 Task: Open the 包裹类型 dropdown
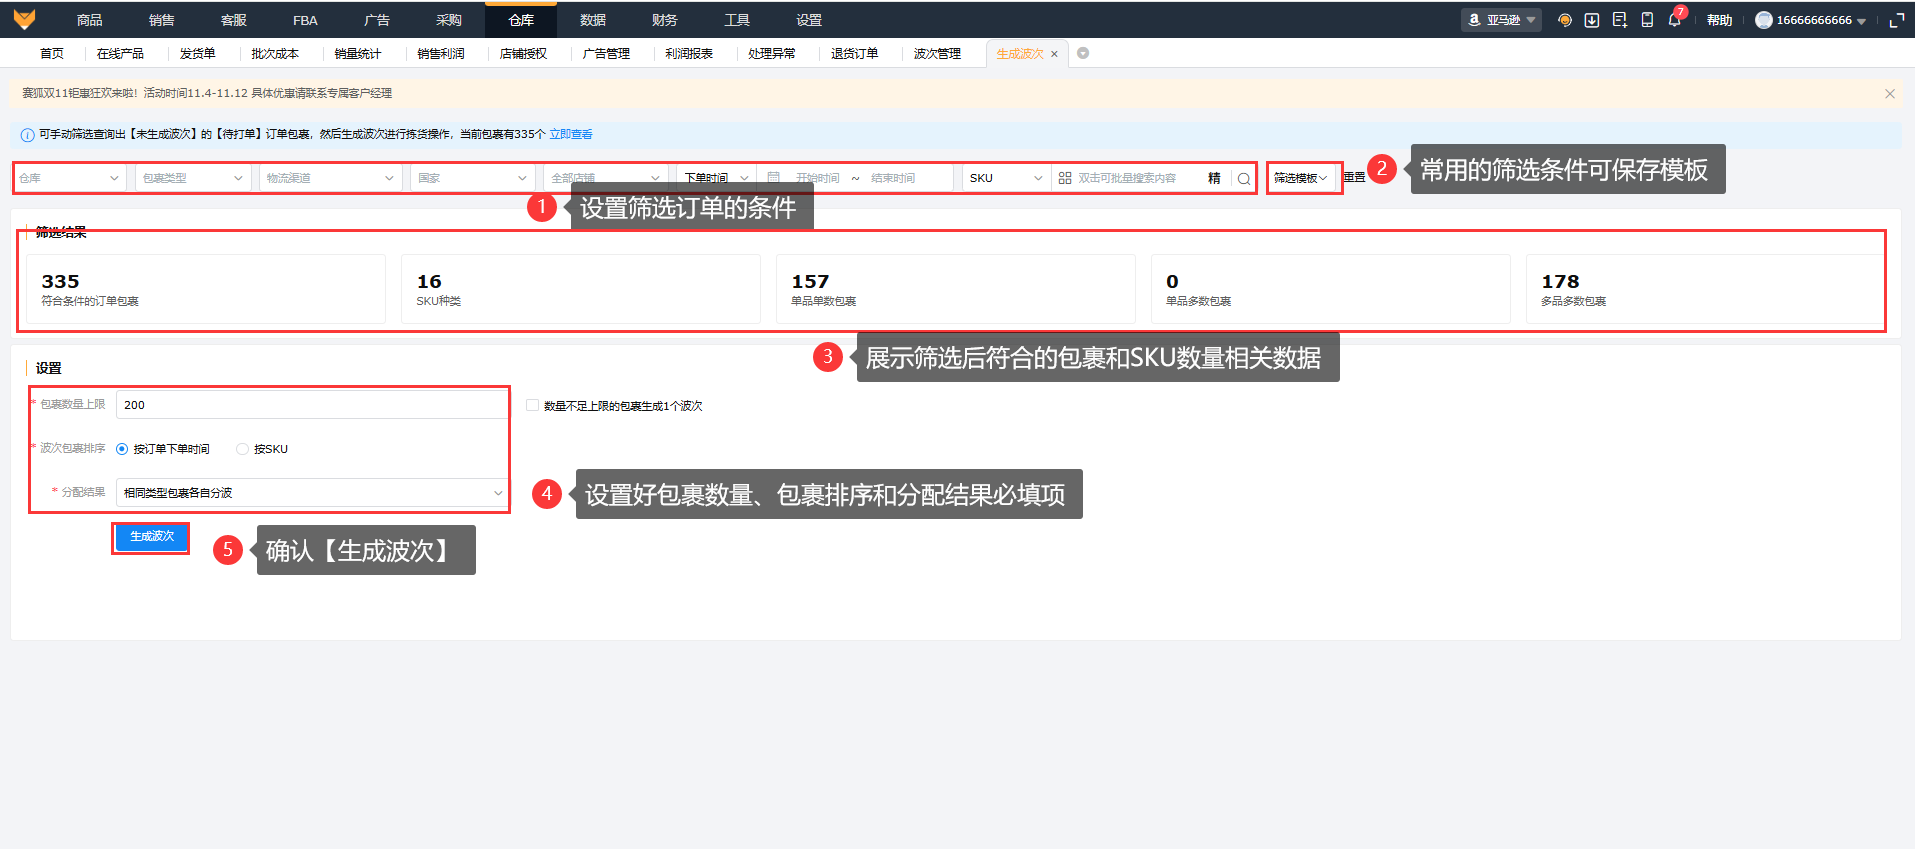click(192, 178)
